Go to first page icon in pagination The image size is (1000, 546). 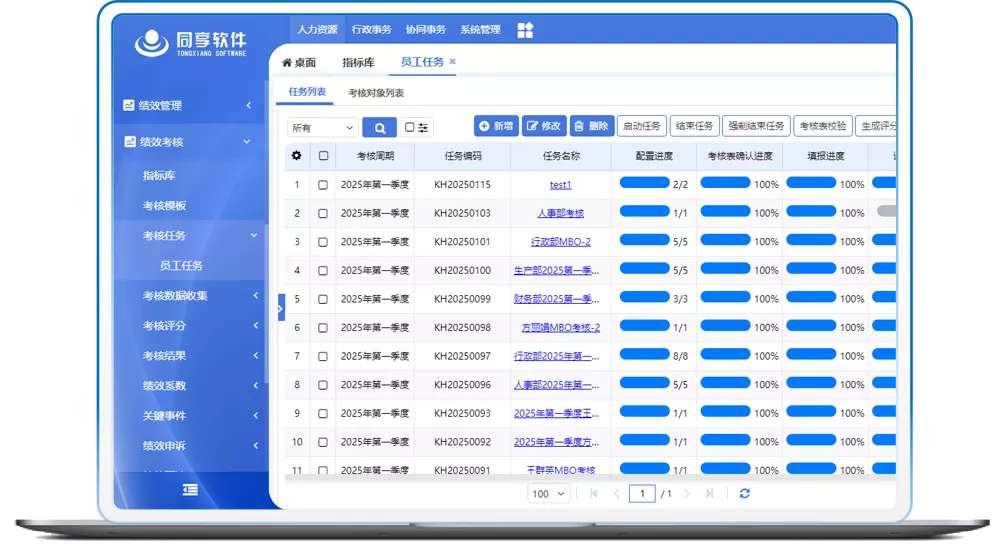click(x=594, y=493)
